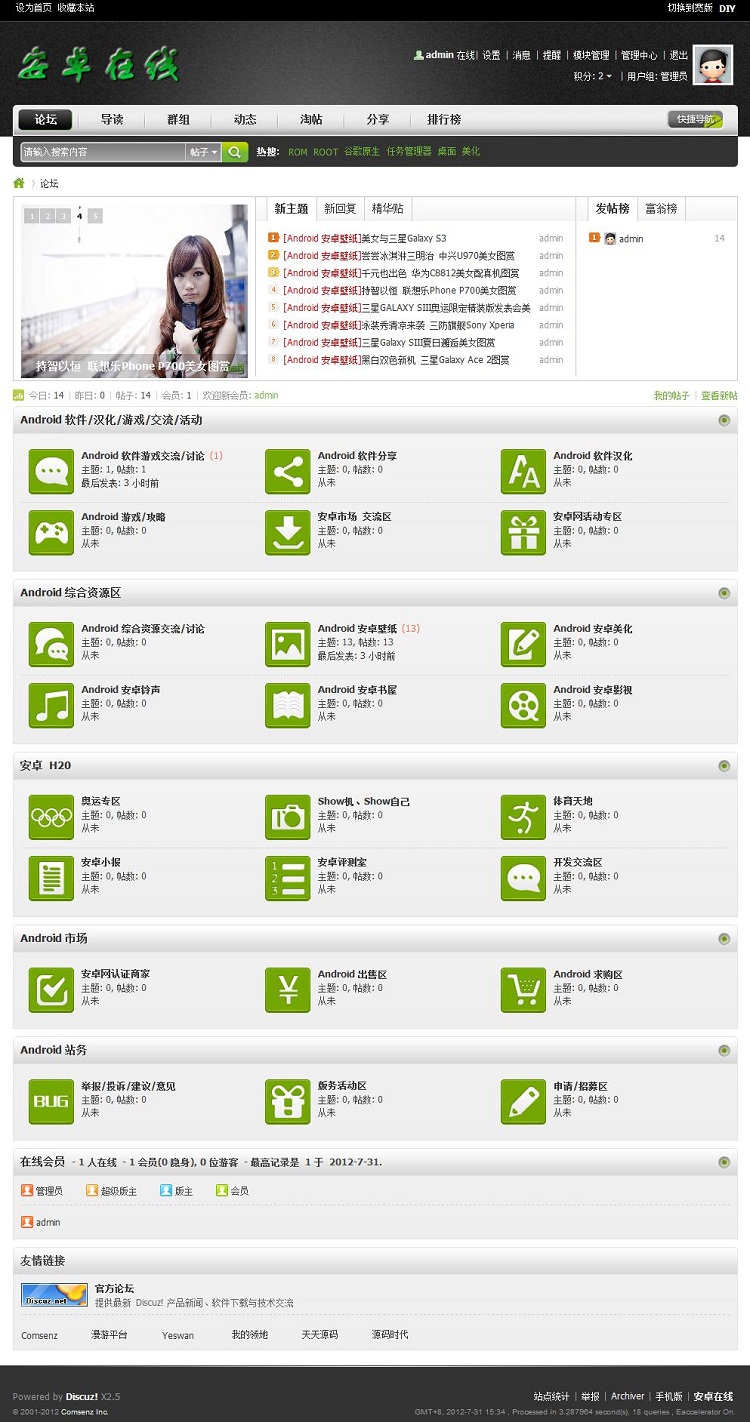750x1422 pixels.
Task: Open the Android 安卓铃声 music note icon
Action: (51, 705)
